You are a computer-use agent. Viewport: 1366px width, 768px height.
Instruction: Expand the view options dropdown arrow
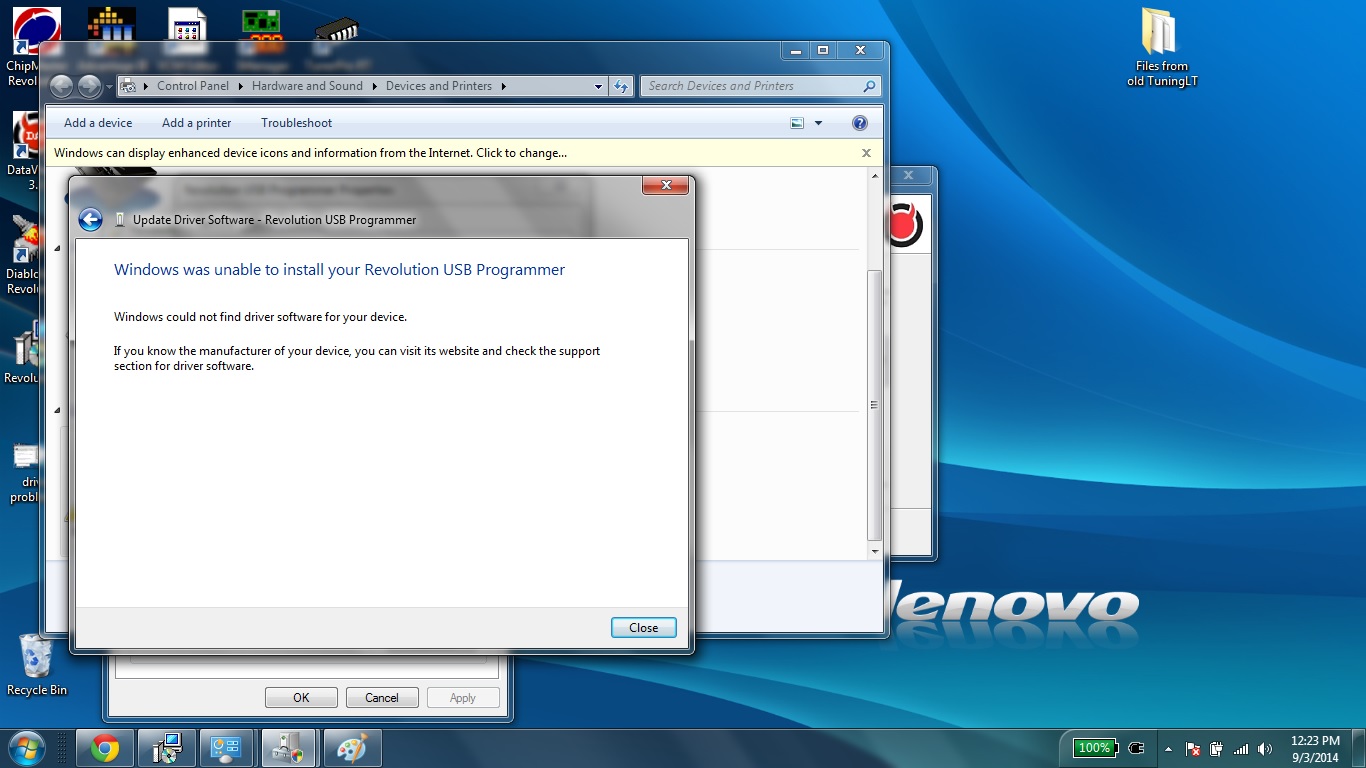[818, 123]
